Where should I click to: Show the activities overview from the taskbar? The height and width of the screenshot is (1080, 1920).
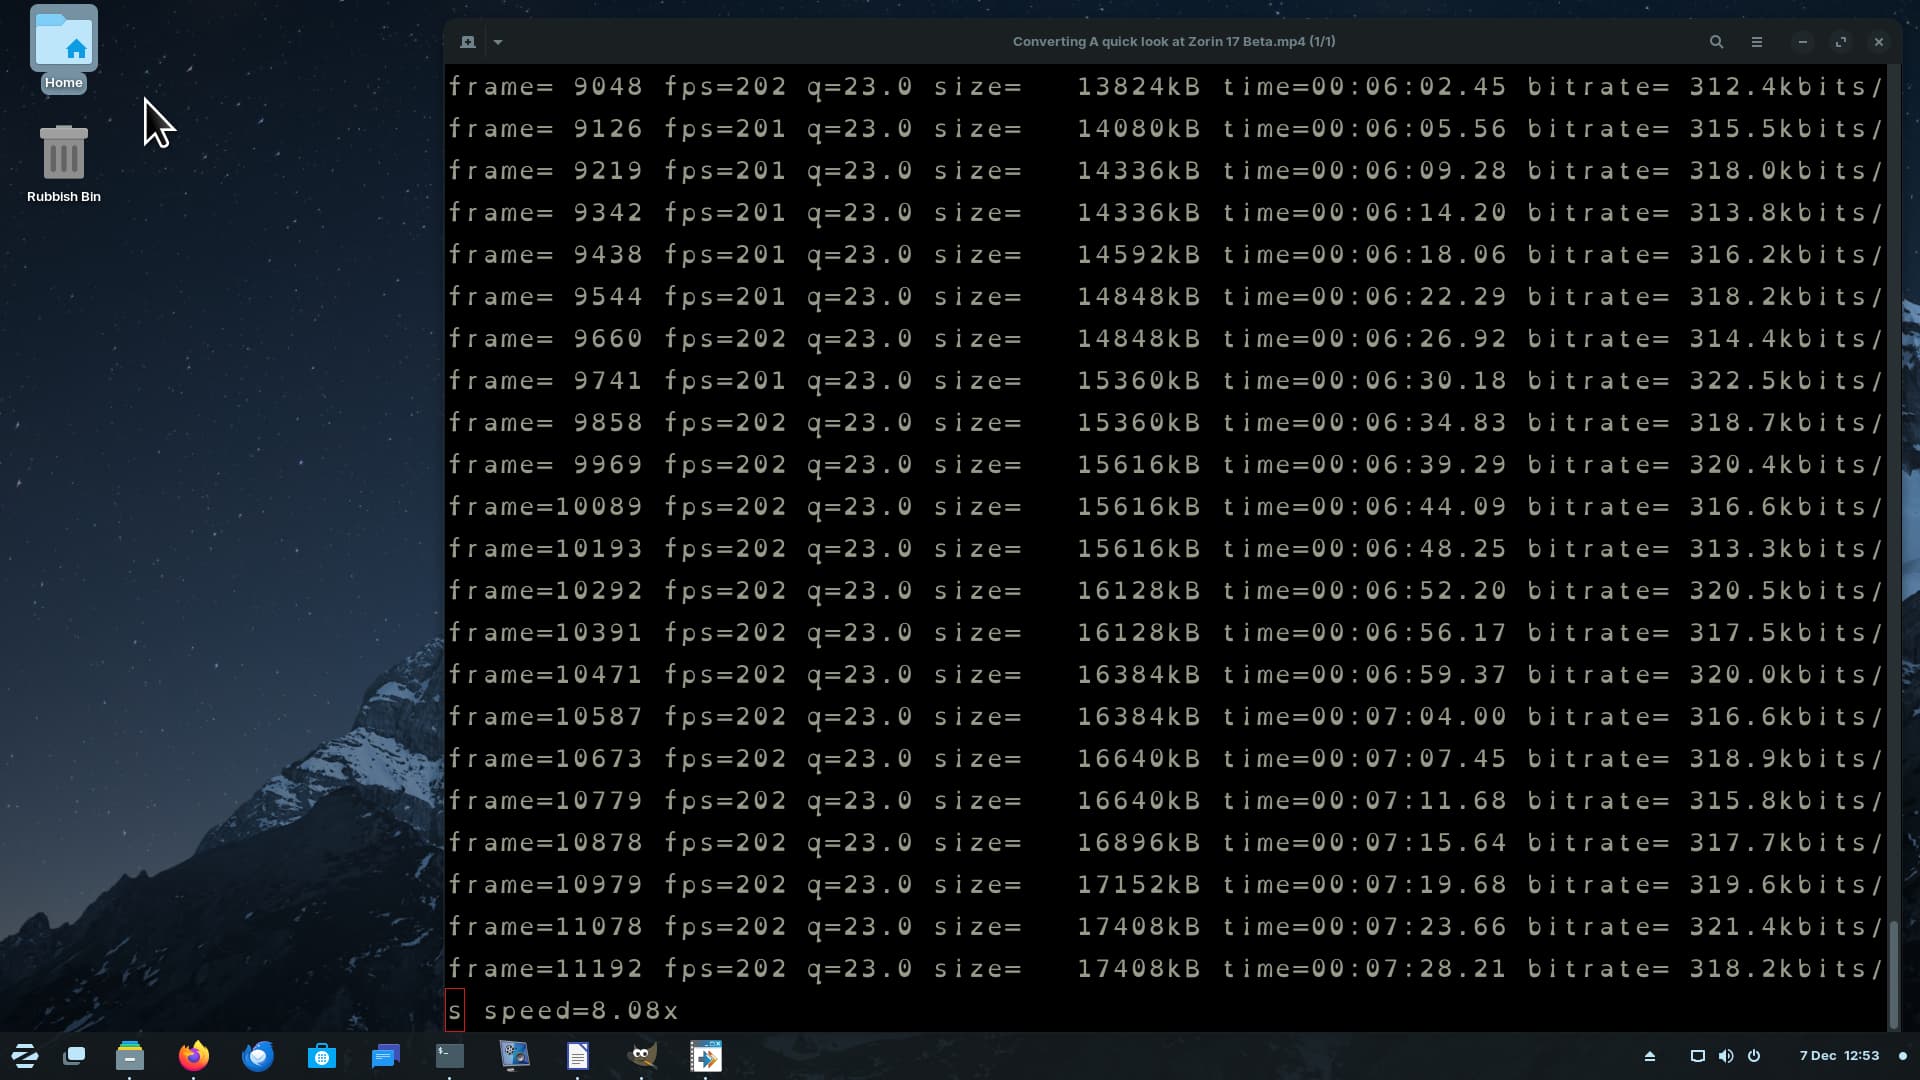coord(74,1056)
